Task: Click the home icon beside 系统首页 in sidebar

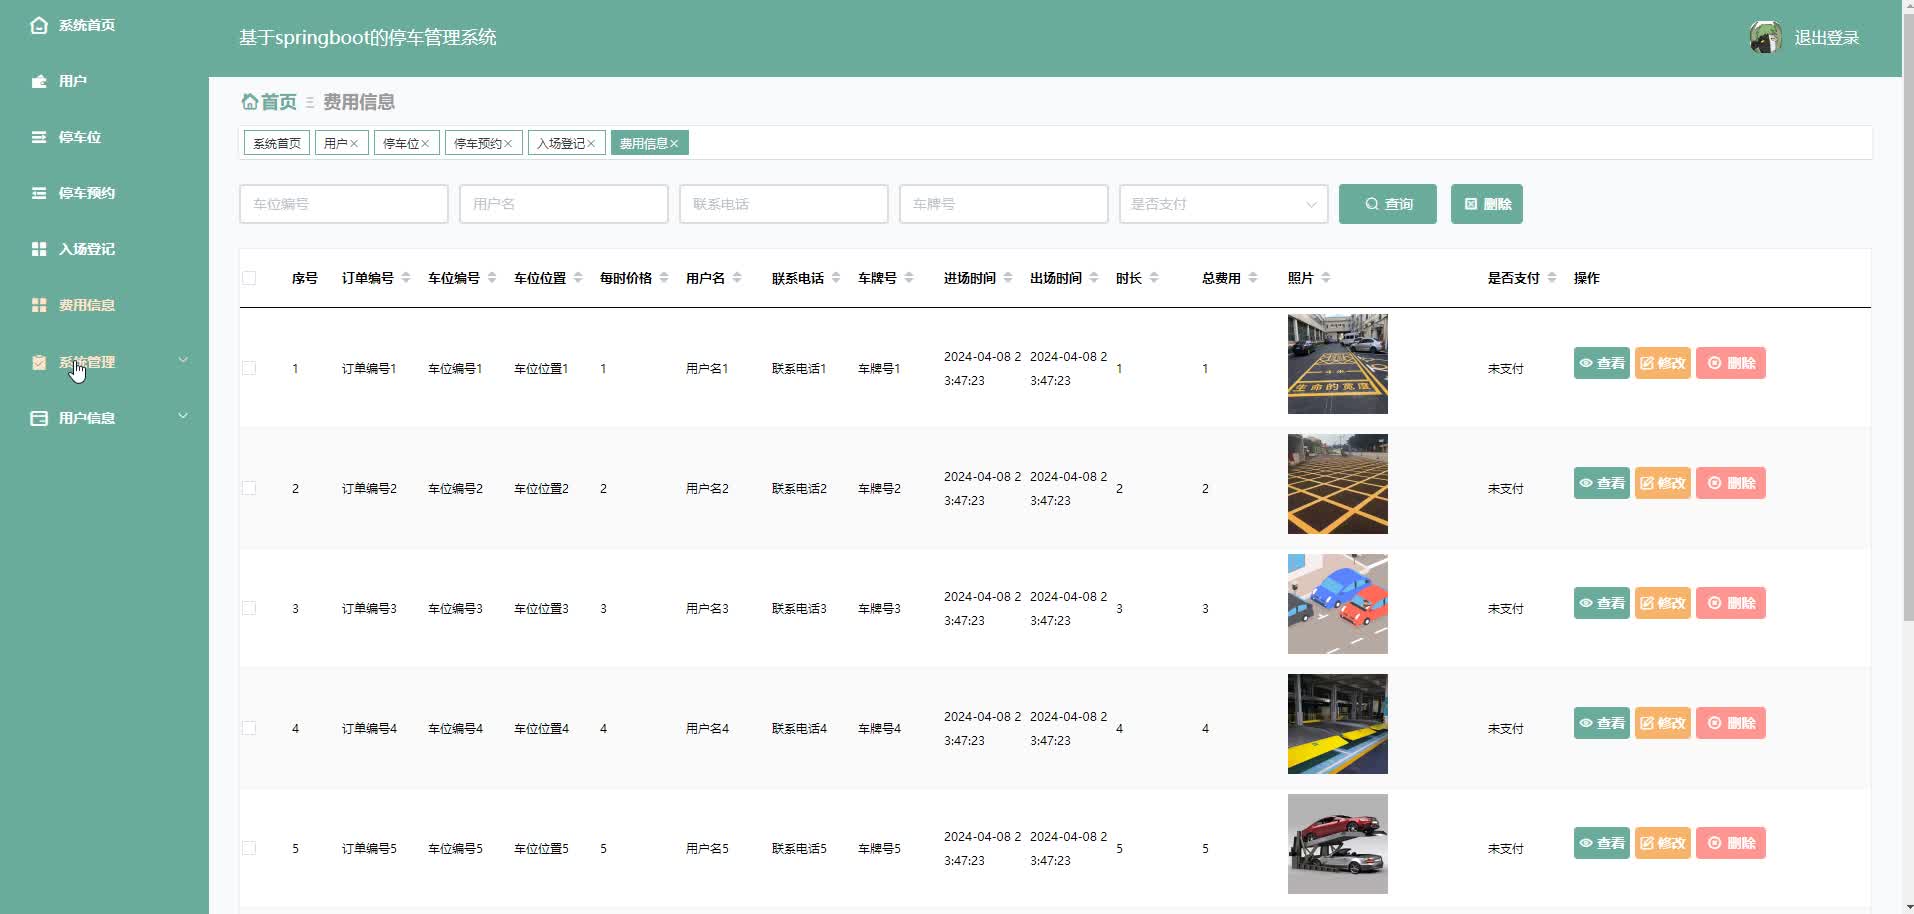Action: (x=39, y=25)
